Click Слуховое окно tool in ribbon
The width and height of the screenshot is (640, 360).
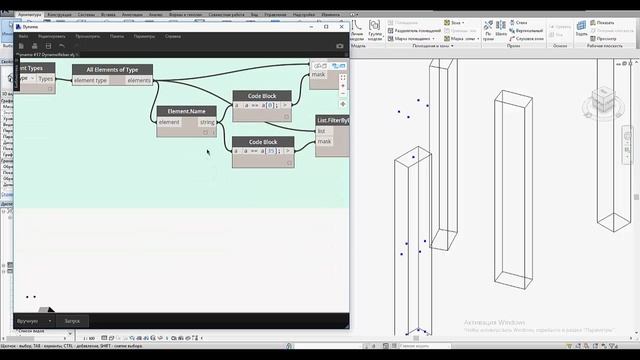527,39
